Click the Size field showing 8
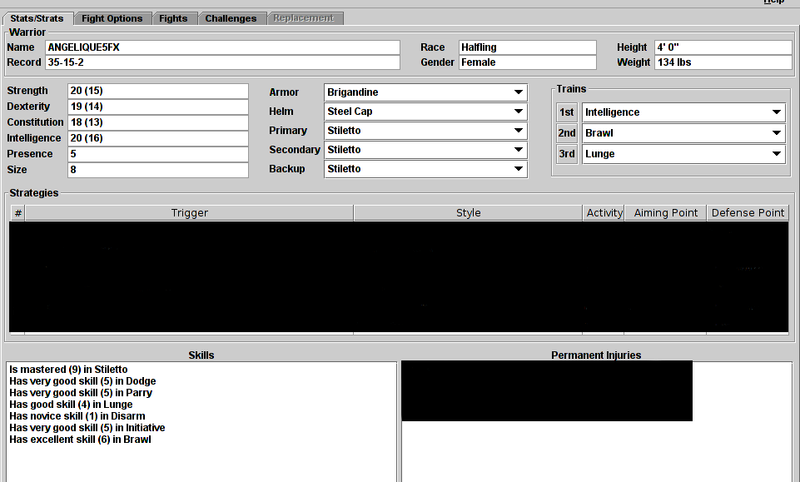Image resolution: width=800 pixels, height=482 pixels. (158, 170)
